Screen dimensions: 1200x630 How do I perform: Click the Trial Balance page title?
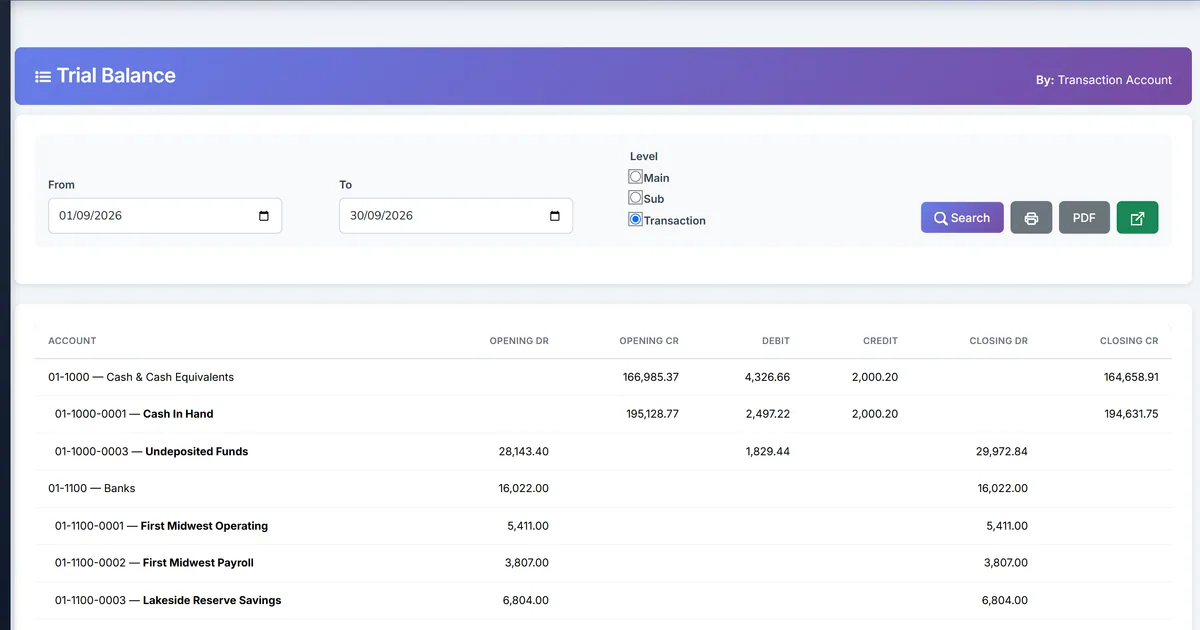tap(116, 76)
